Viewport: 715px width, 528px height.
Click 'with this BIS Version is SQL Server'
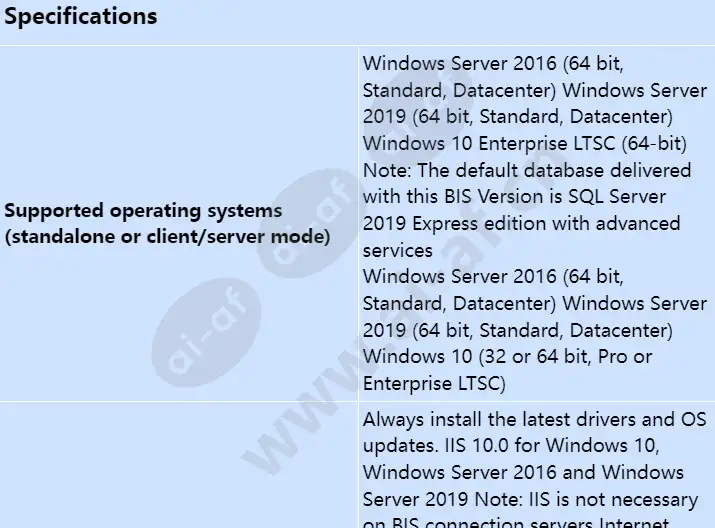(x=514, y=197)
